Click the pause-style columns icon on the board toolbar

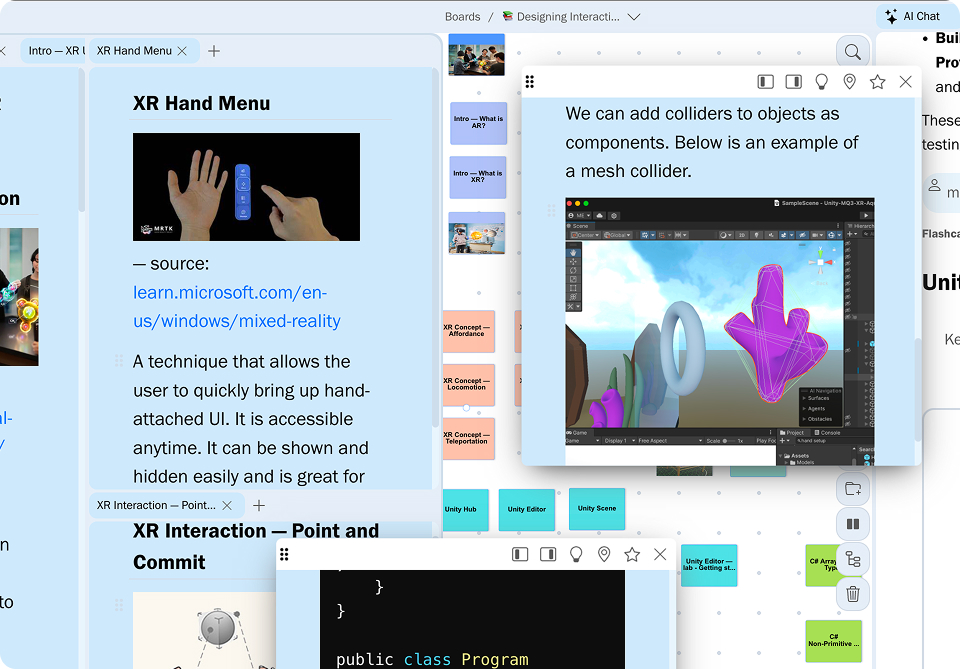click(x=852, y=524)
